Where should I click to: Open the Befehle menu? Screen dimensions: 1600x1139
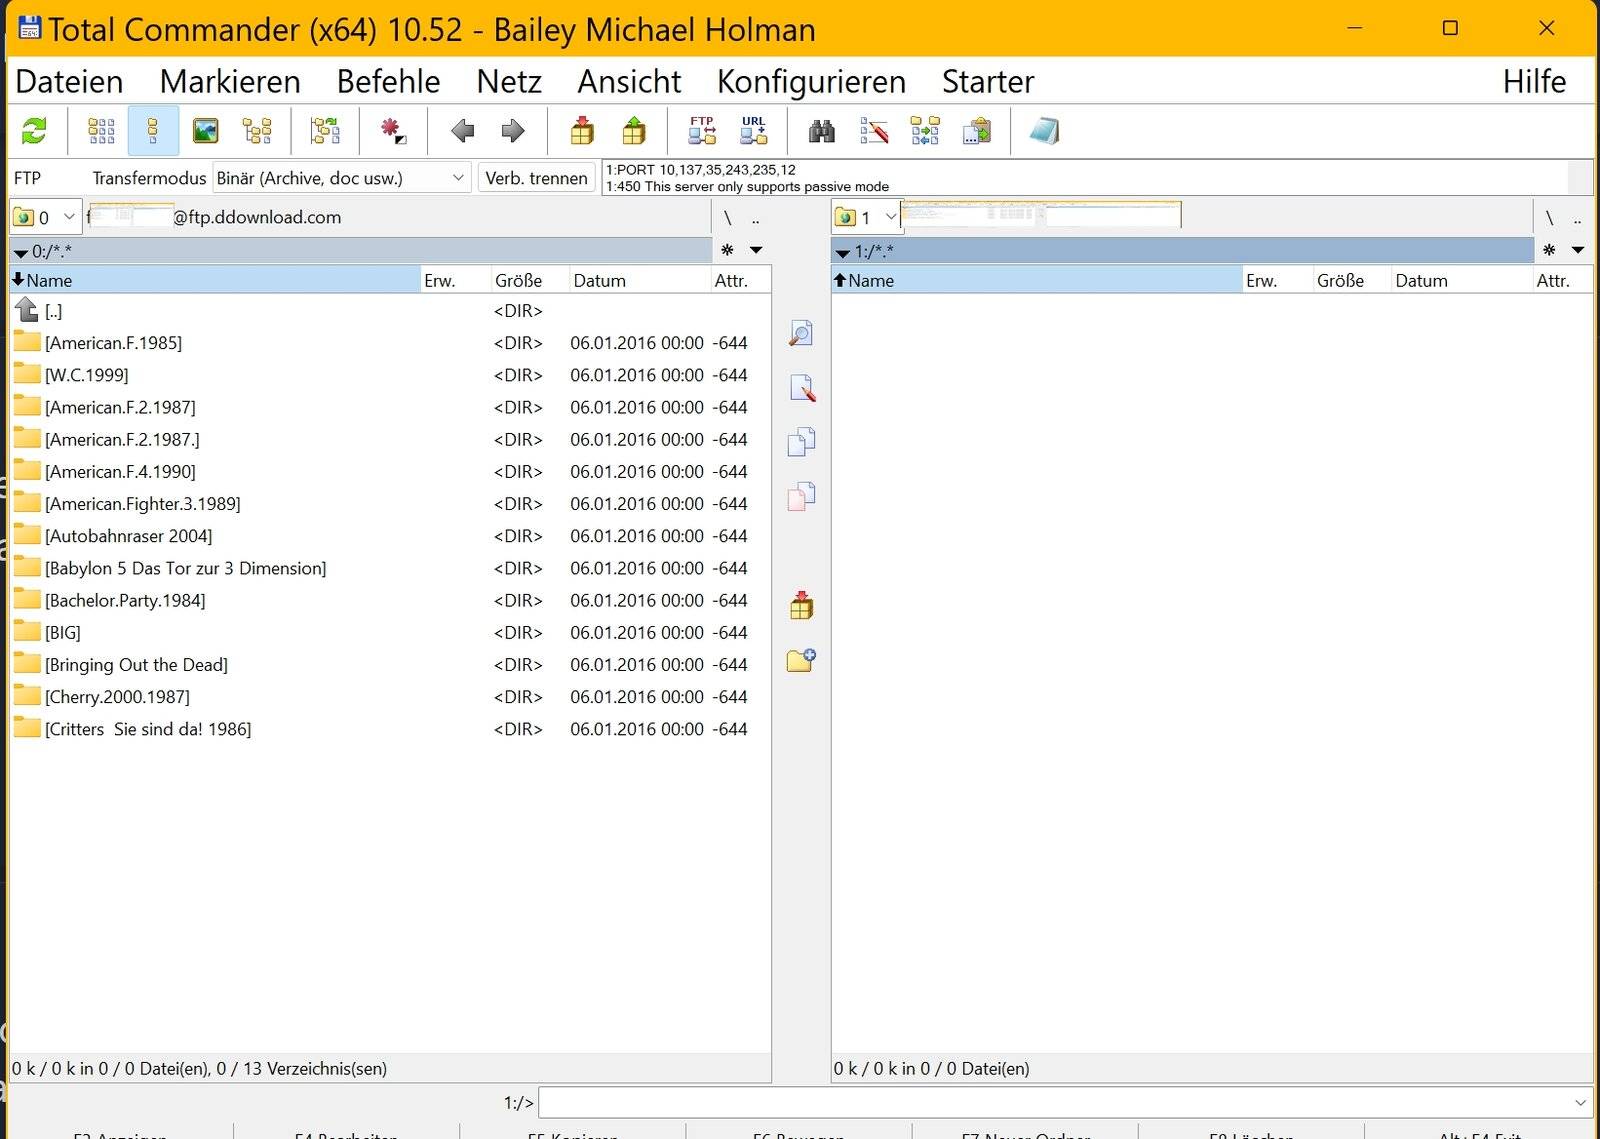388,81
